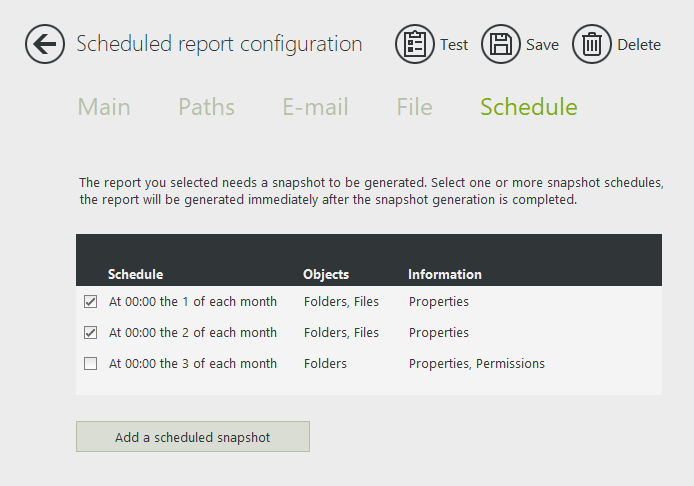This screenshot has height=486, width=694.
Task: Uncheck the 2 of each month schedule
Action: (91, 333)
